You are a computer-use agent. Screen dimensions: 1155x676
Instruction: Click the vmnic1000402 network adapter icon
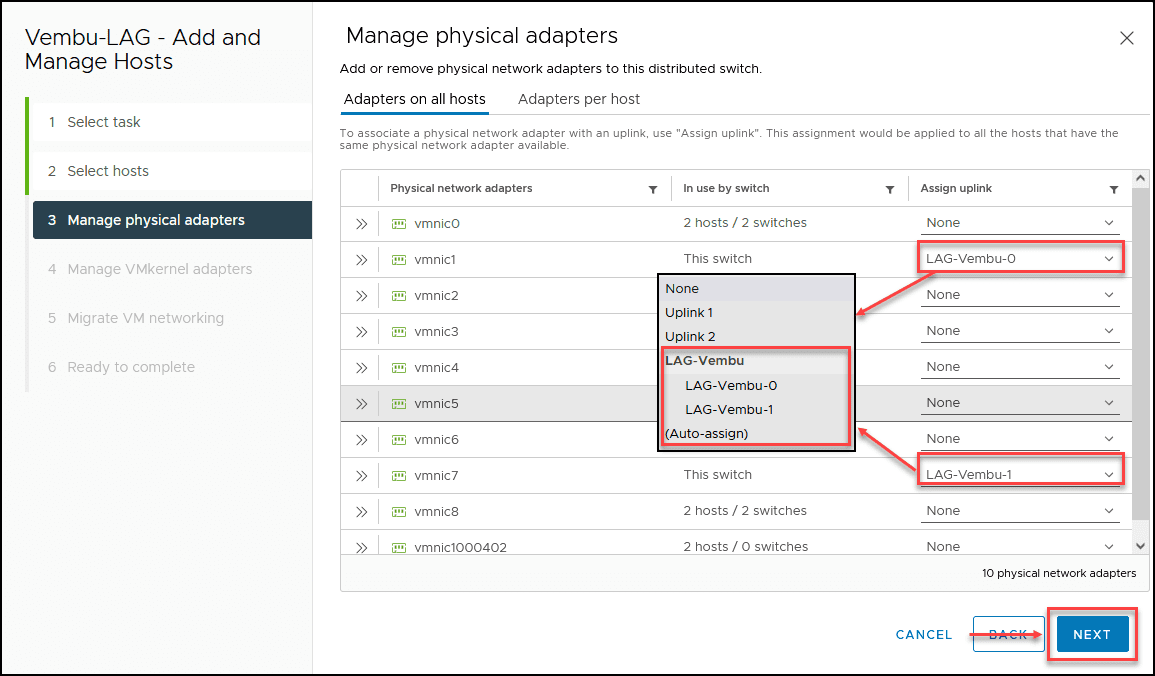tap(399, 548)
